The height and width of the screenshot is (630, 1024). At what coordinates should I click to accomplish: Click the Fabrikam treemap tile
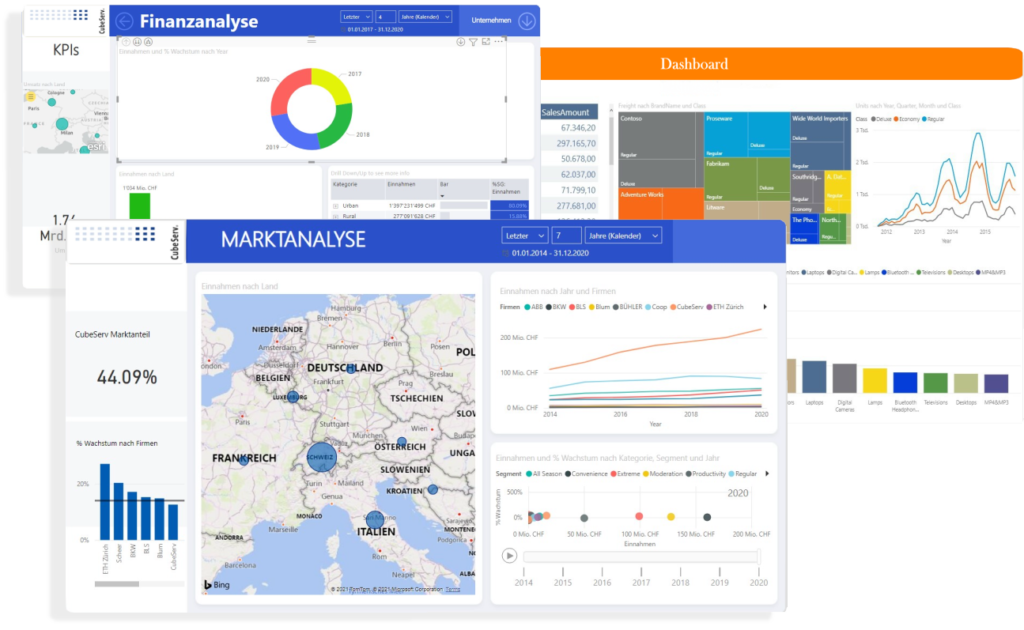[x=747, y=180]
